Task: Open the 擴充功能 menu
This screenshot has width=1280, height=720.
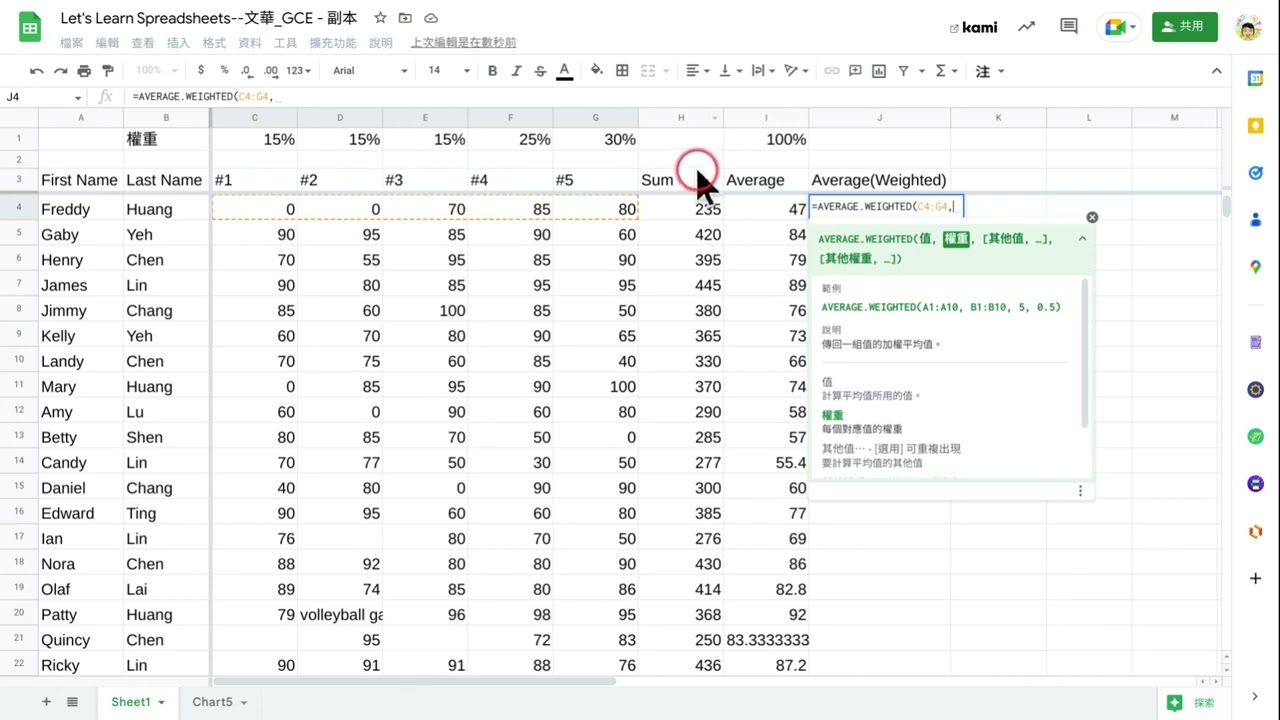Action: pos(333,43)
